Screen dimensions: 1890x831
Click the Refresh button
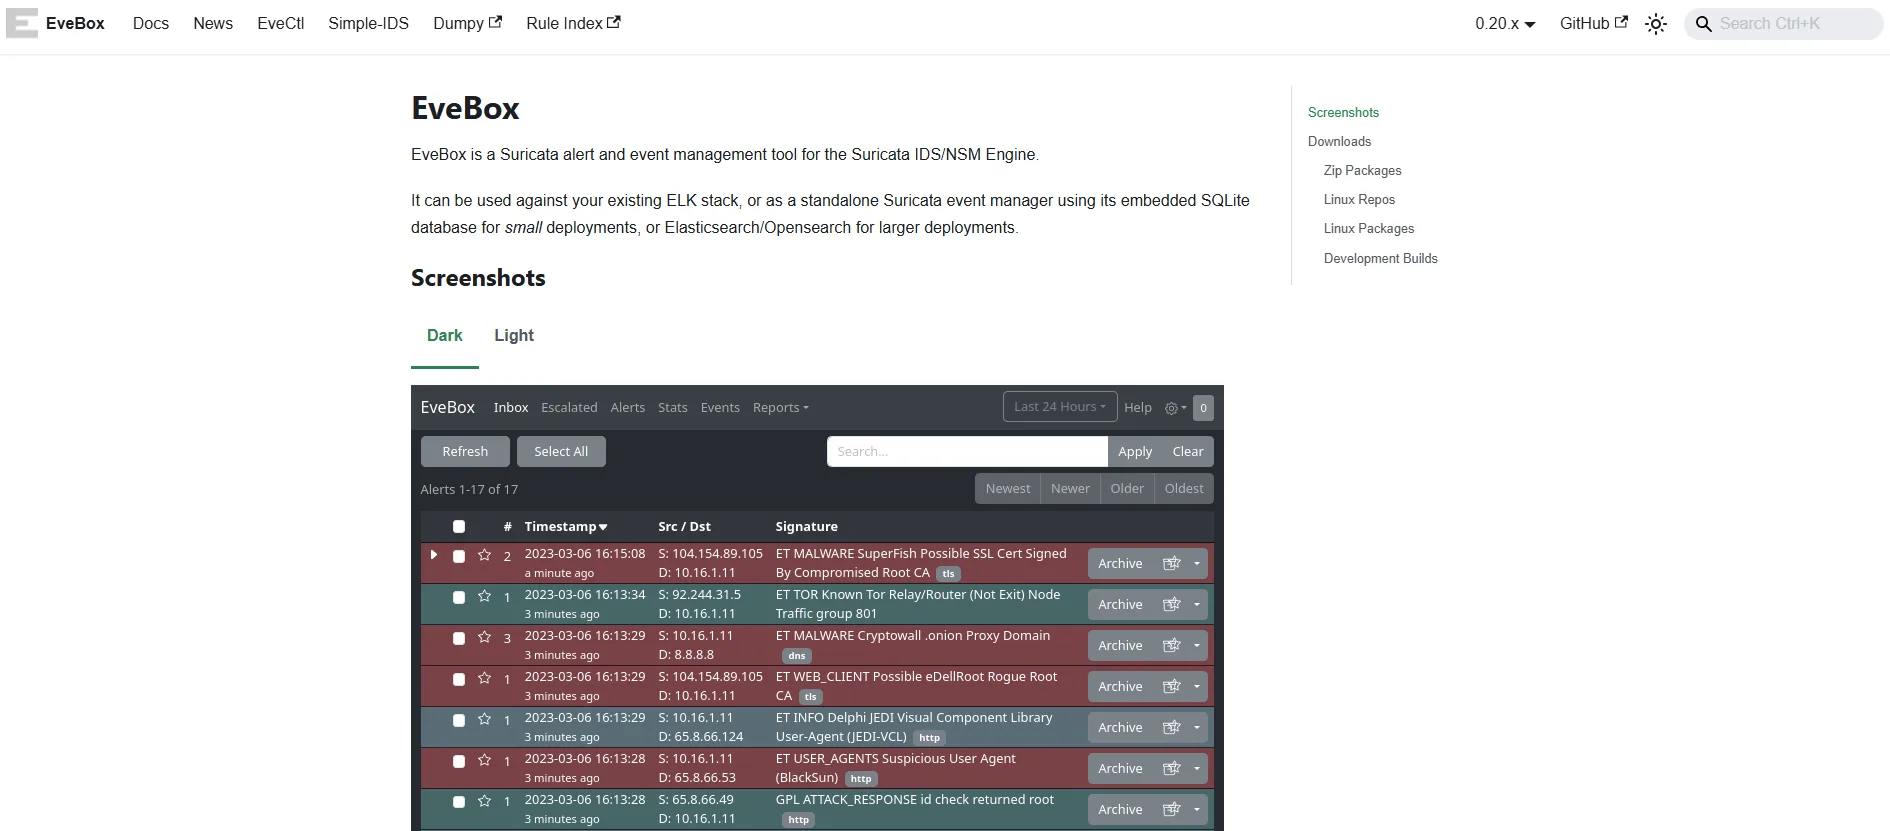click(x=465, y=452)
